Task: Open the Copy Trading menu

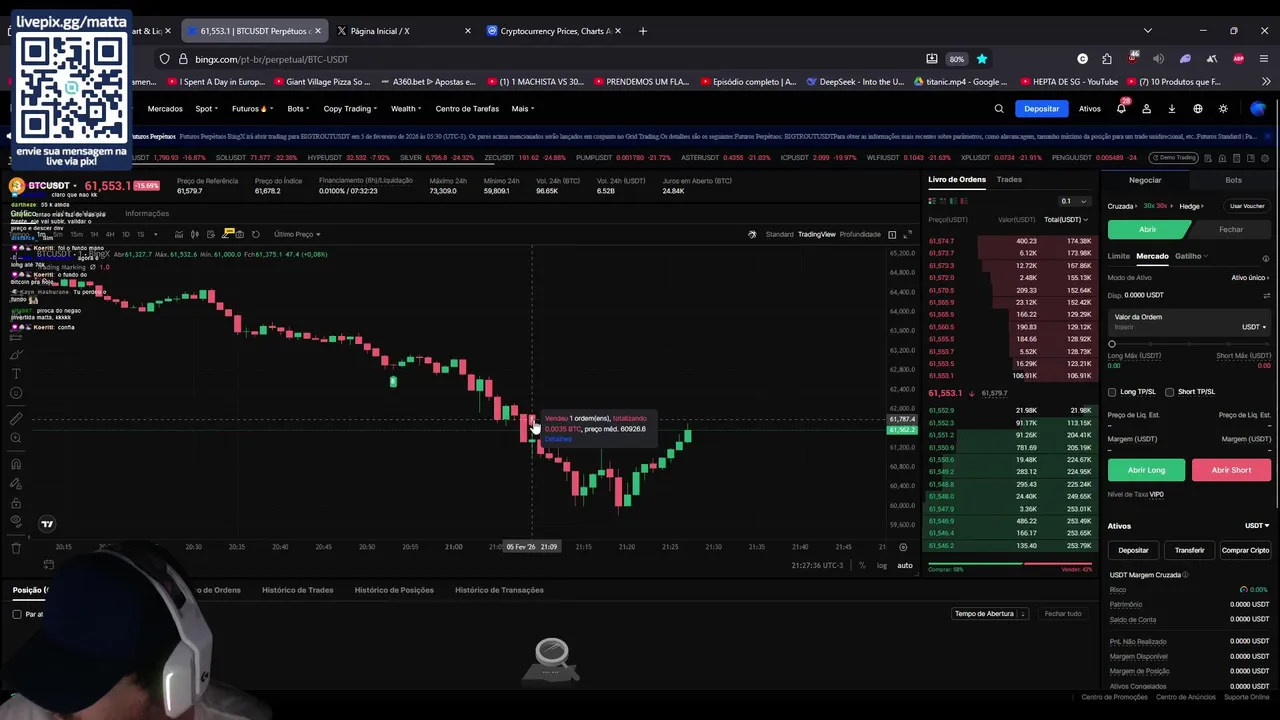Action: [x=350, y=108]
